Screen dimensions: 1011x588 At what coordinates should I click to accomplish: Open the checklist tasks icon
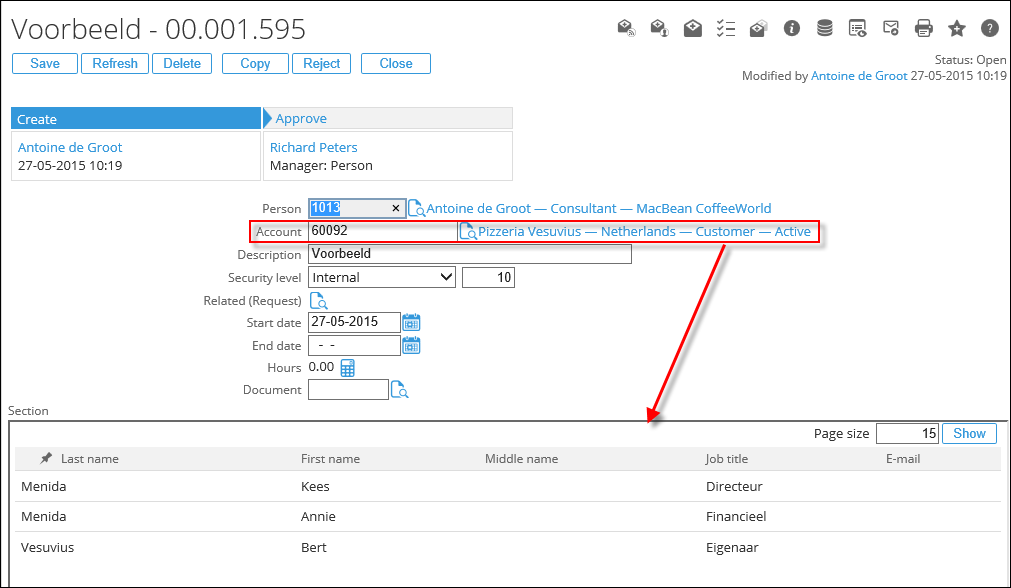726,28
